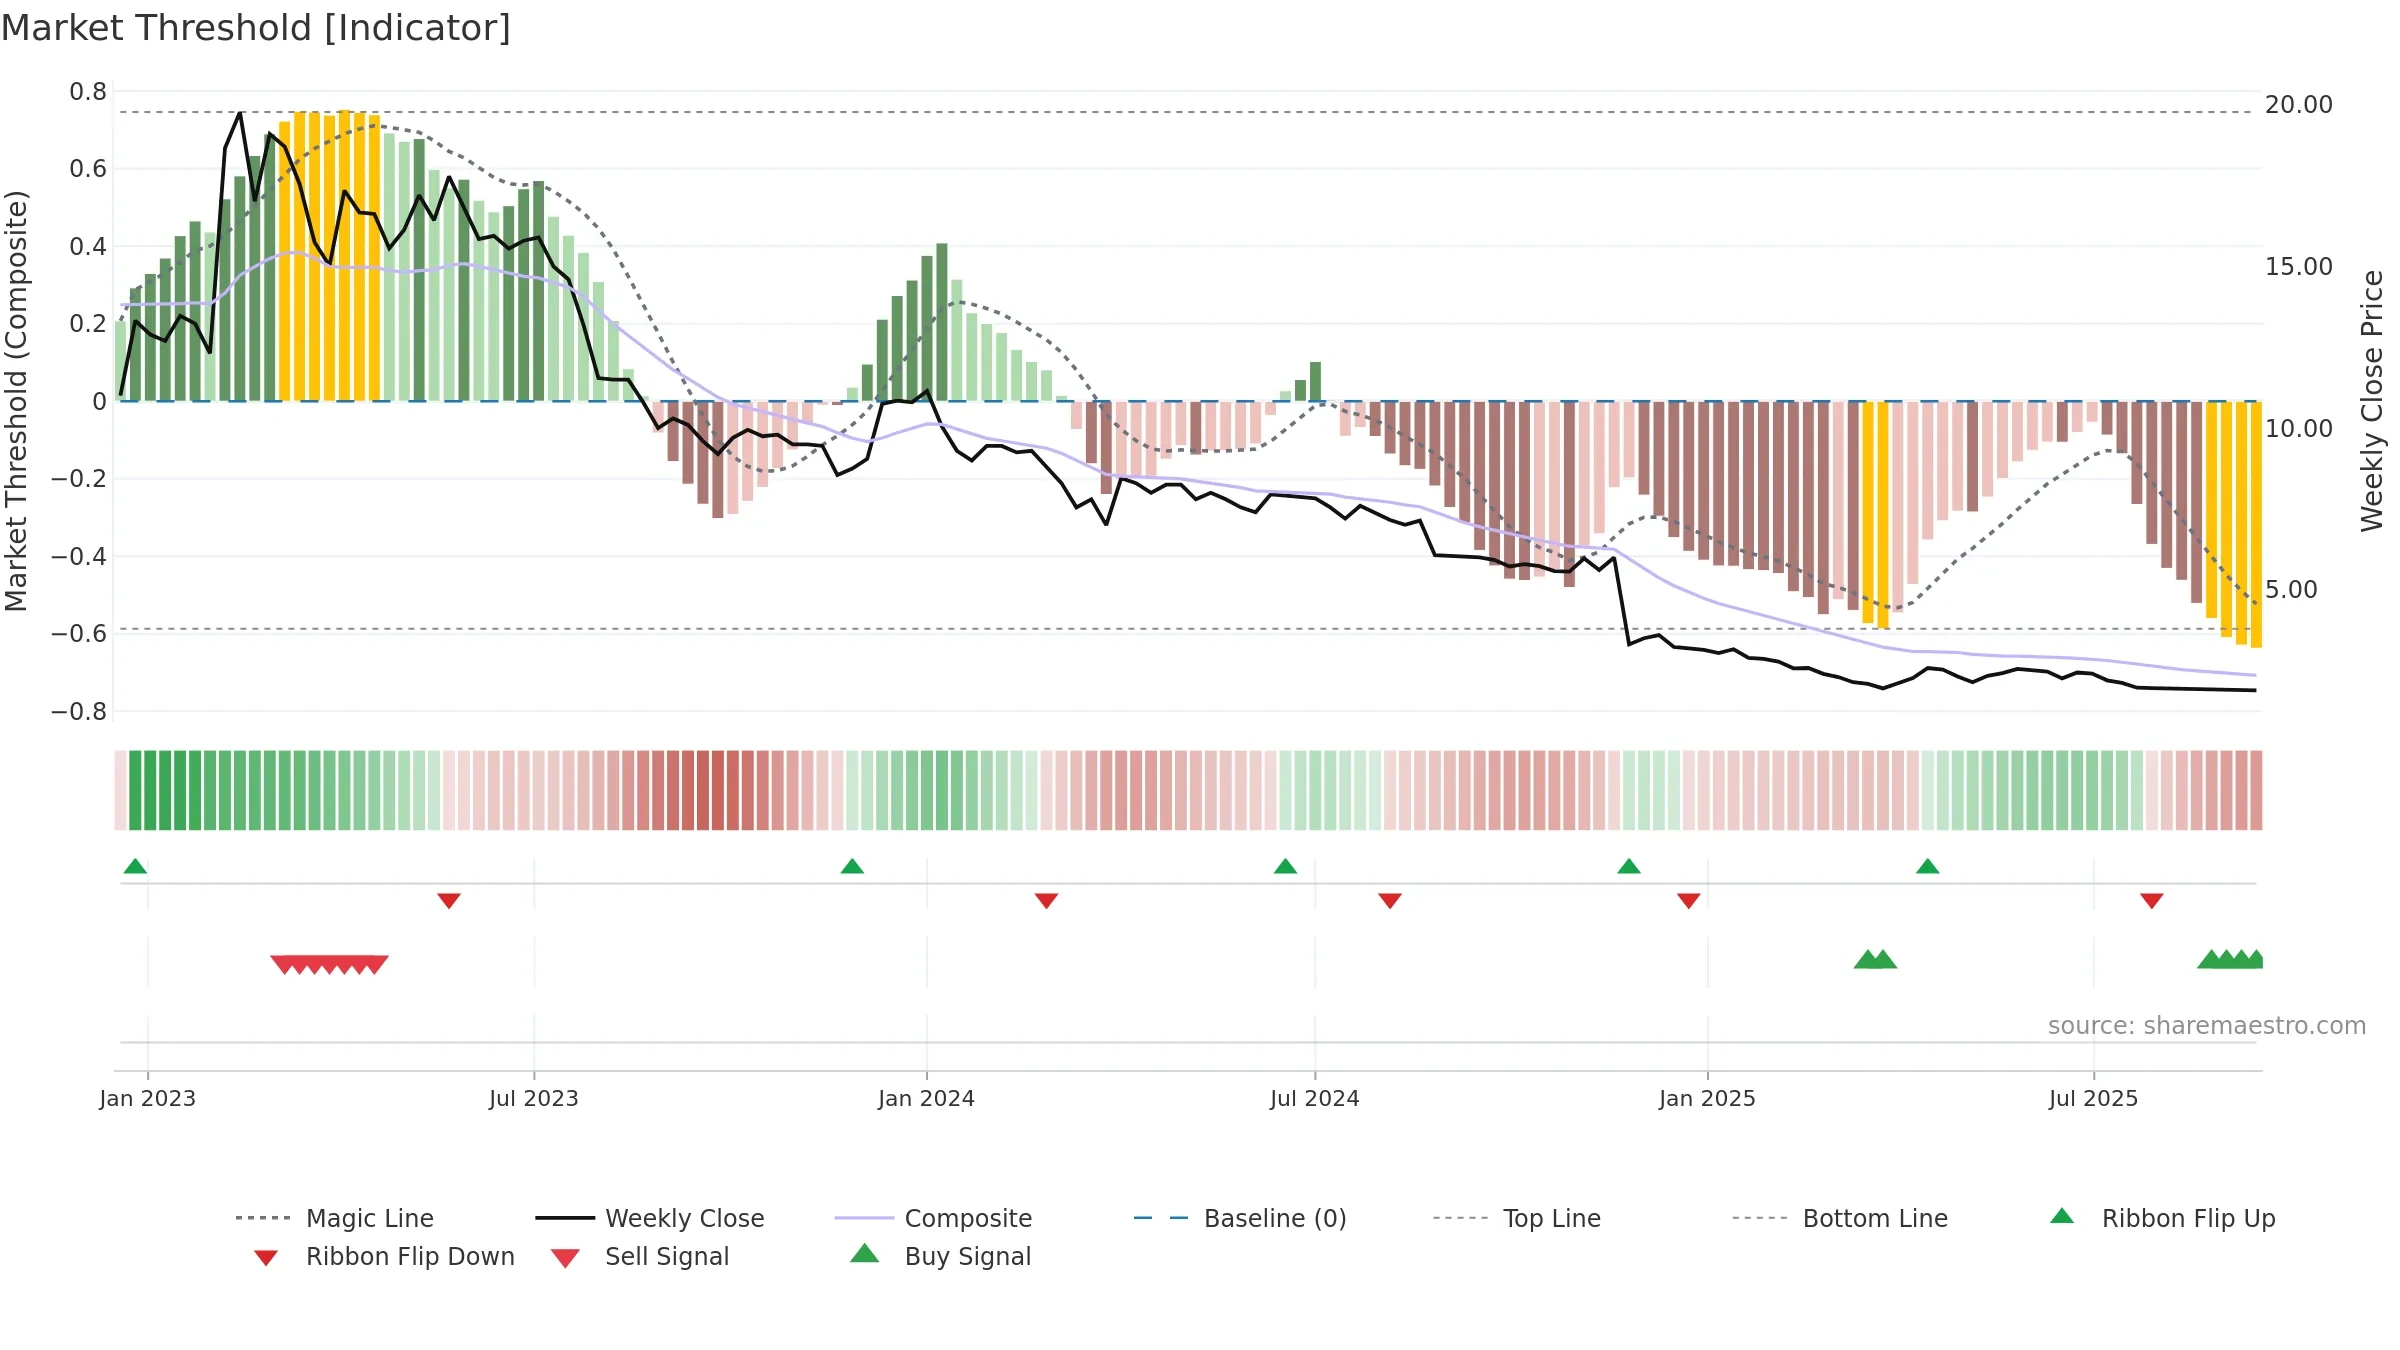Click the 20.00 right-axis price label
This screenshot has width=2400, height=1350.
coord(2299,104)
